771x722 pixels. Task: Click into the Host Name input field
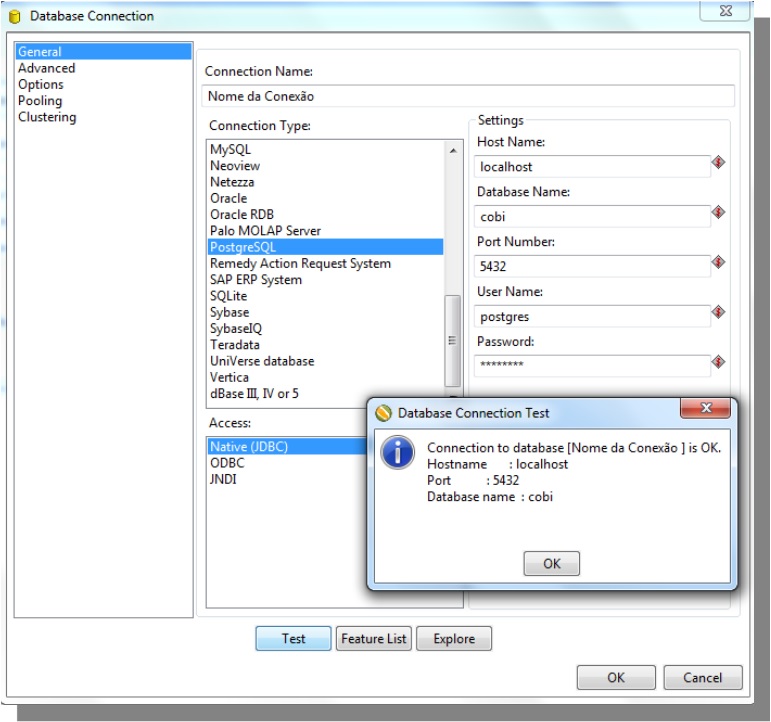(590, 167)
